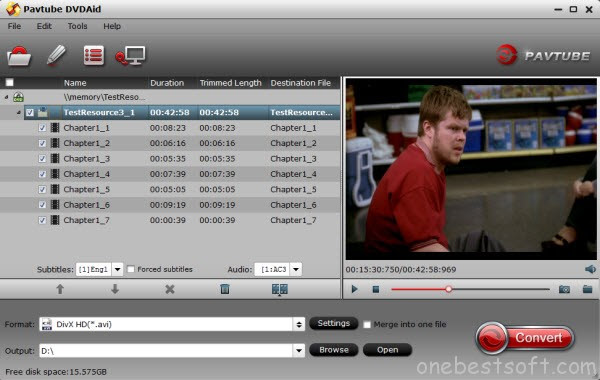Click the Load DVD disc icon
This screenshot has height=380, width=600.
(19, 56)
